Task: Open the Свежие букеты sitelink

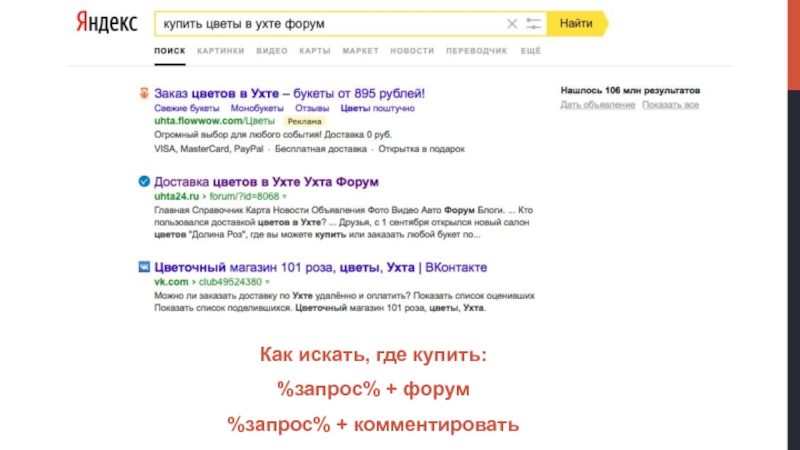Action: 187,108
